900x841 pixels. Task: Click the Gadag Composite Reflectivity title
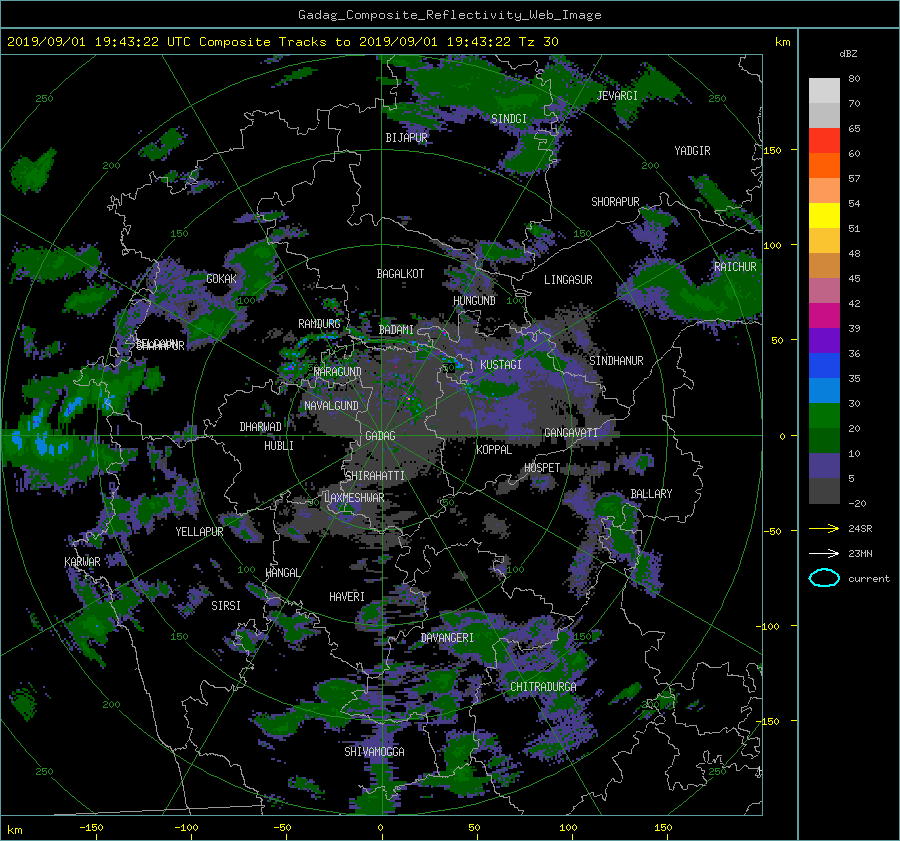[x=449, y=15]
